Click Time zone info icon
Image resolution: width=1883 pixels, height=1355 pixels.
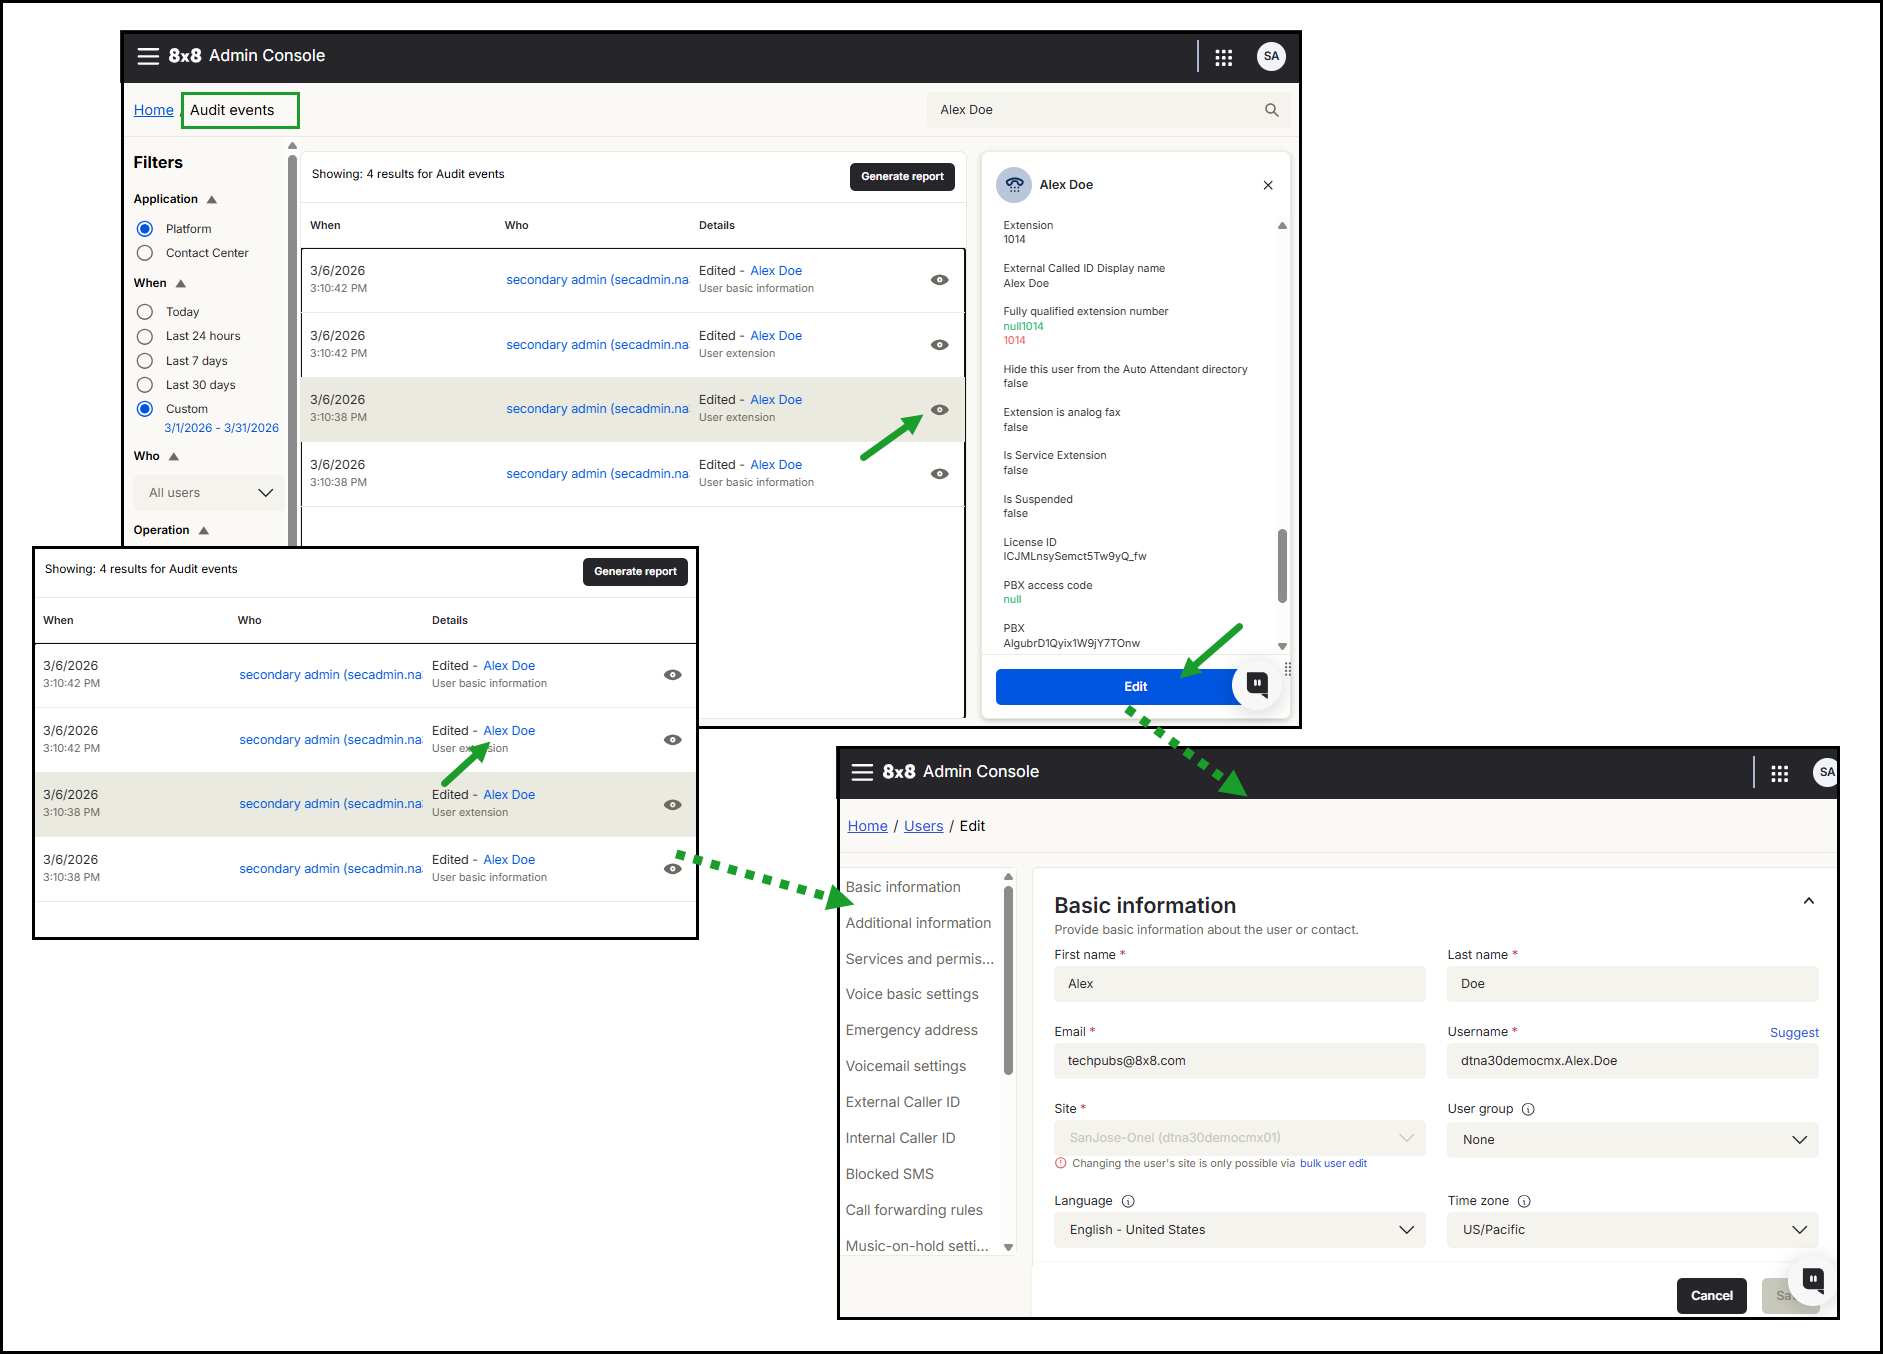point(1524,1201)
